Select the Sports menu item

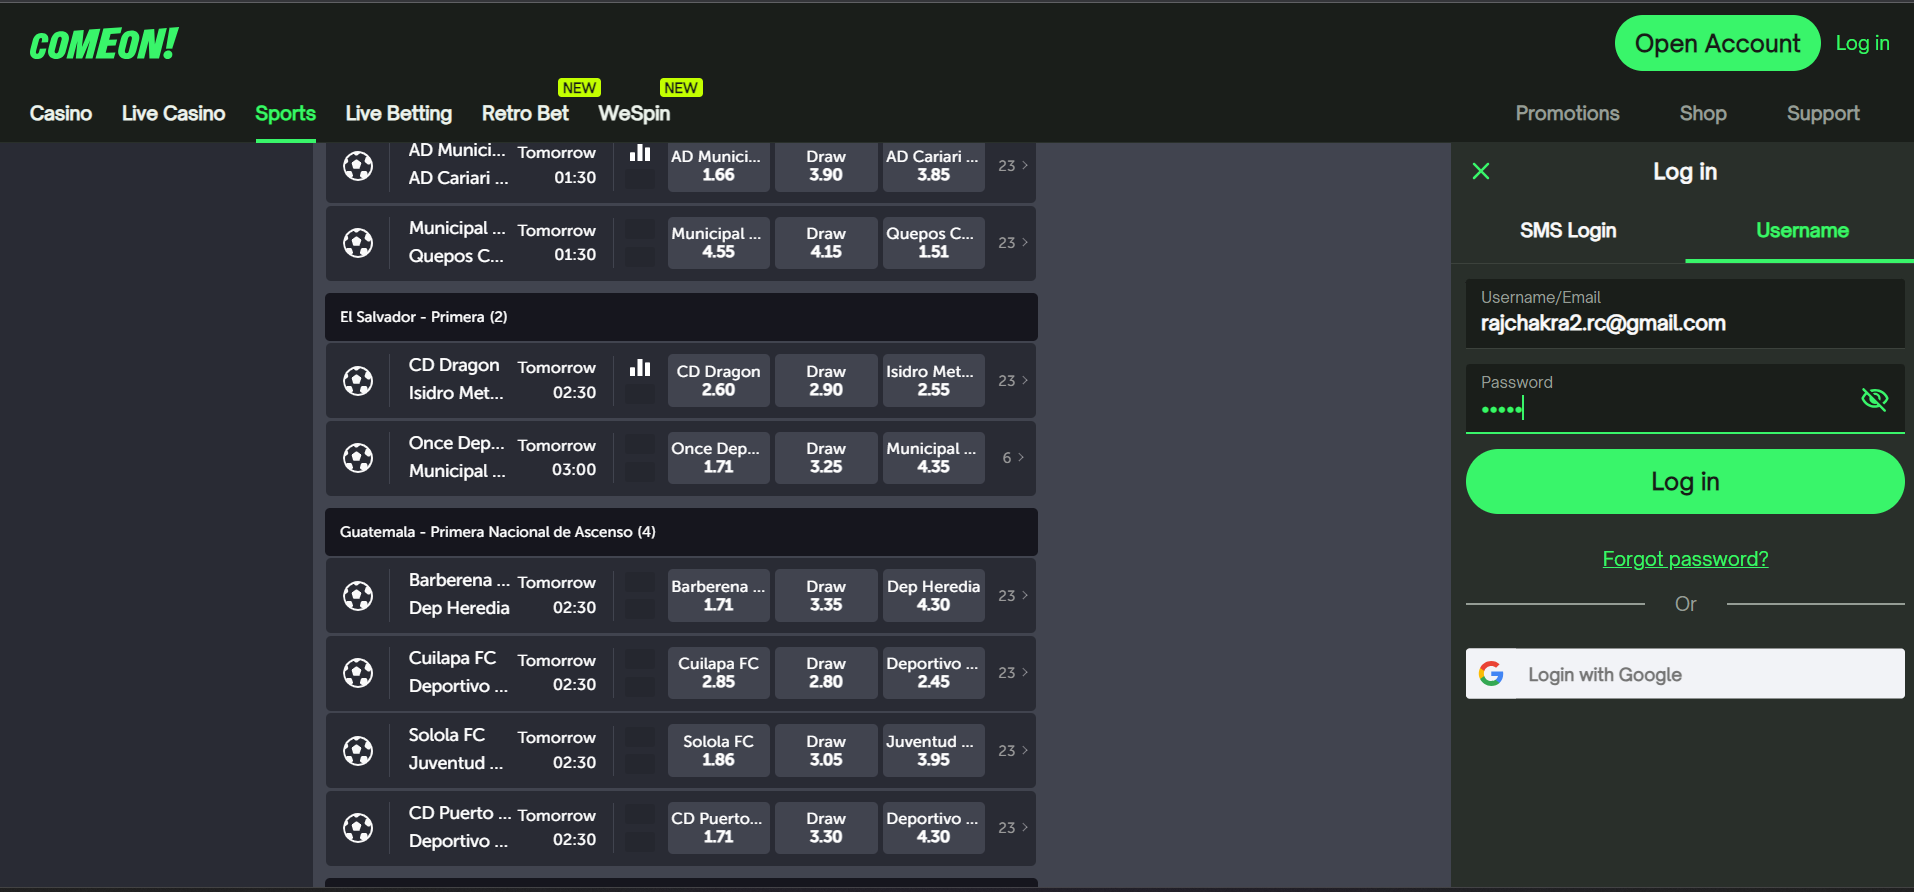(285, 113)
